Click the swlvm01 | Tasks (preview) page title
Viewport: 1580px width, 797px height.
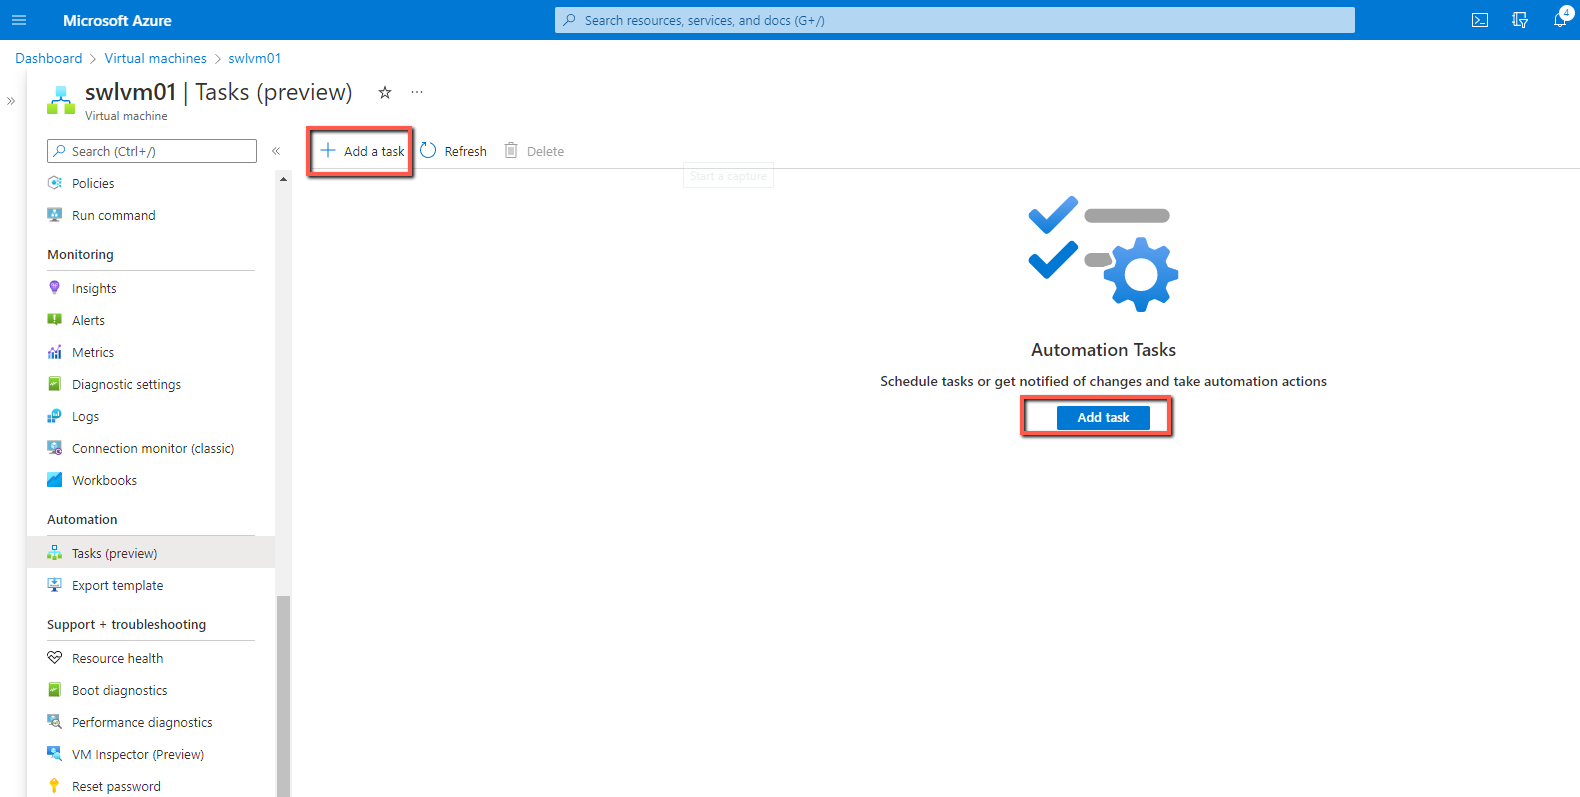218,92
